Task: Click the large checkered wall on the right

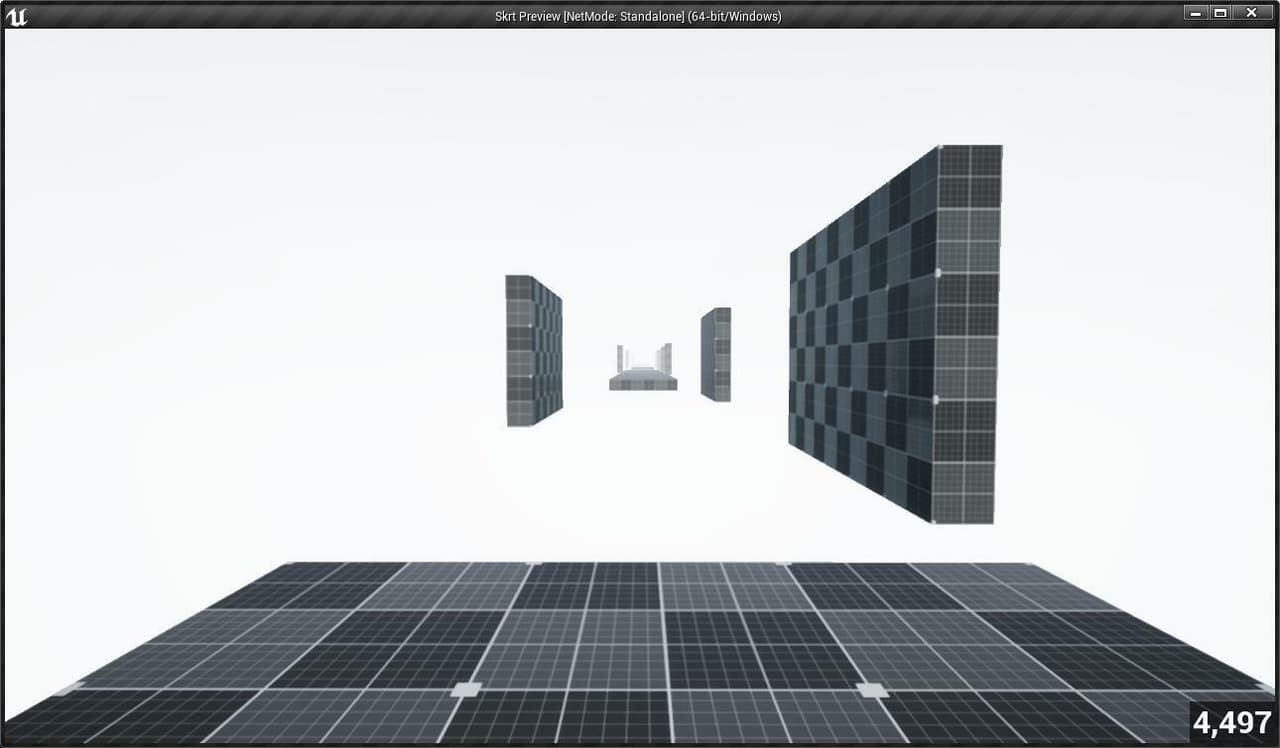Action: (895, 335)
